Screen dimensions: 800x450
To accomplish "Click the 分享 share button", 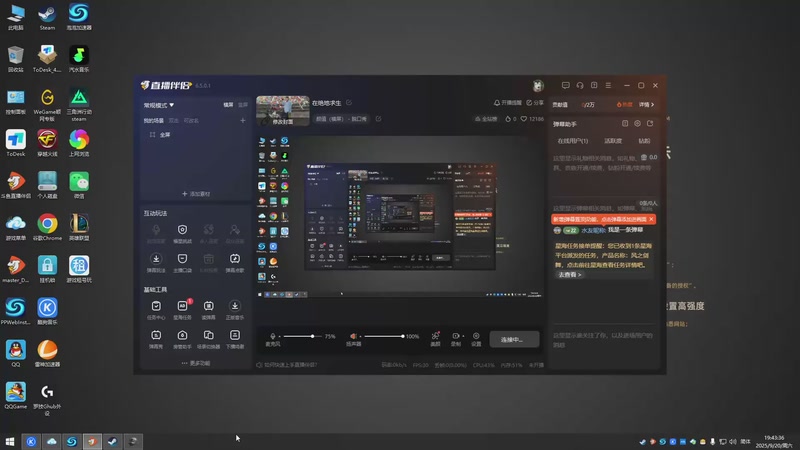I will pyautogui.click(x=535, y=103).
